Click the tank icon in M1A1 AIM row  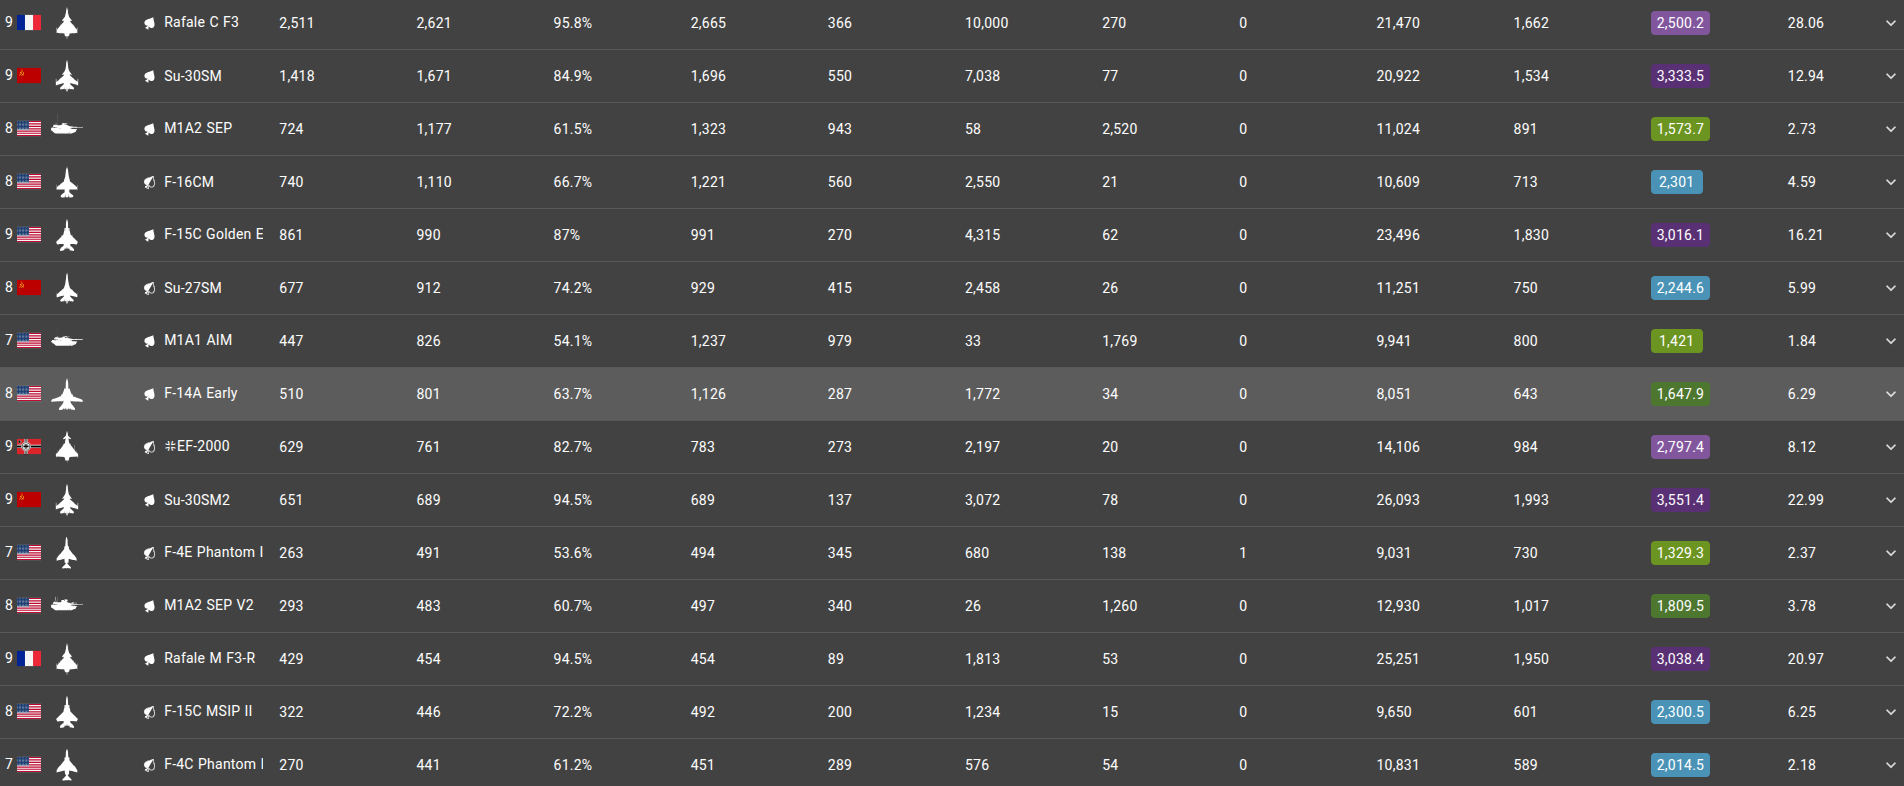click(66, 340)
